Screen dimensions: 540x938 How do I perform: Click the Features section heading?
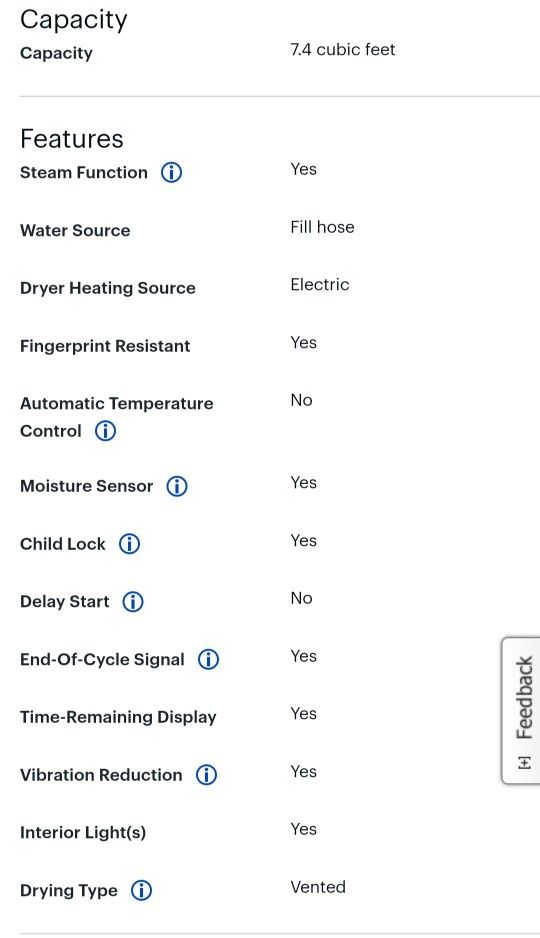[x=72, y=139]
